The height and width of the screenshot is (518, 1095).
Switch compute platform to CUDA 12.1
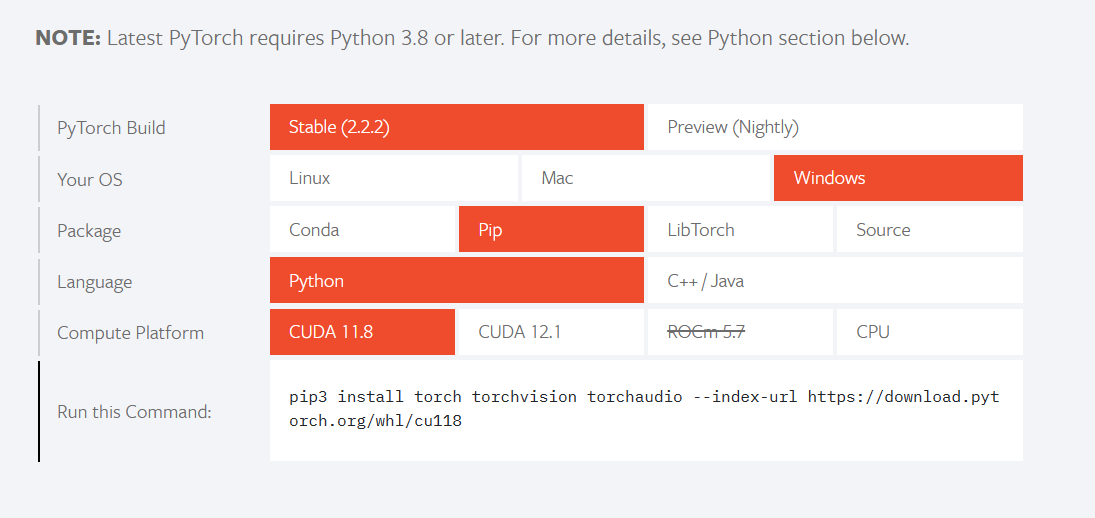click(x=550, y=332)
